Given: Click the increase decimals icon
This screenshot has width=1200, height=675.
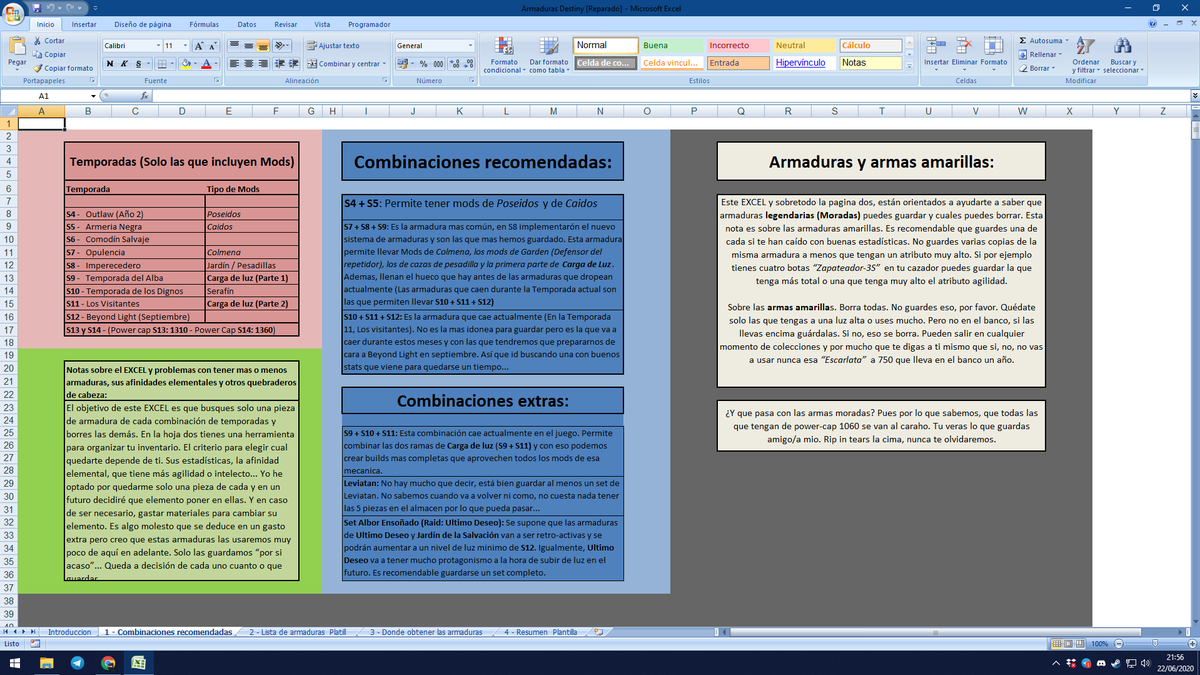Looking at the screenshot, I should pyautogui.click(x=455, y=63).
